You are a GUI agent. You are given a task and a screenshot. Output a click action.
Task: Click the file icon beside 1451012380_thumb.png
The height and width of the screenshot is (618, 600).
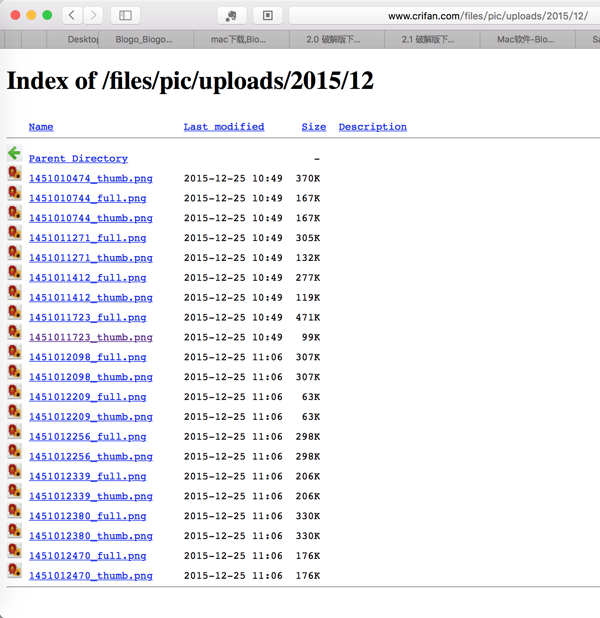15,531
